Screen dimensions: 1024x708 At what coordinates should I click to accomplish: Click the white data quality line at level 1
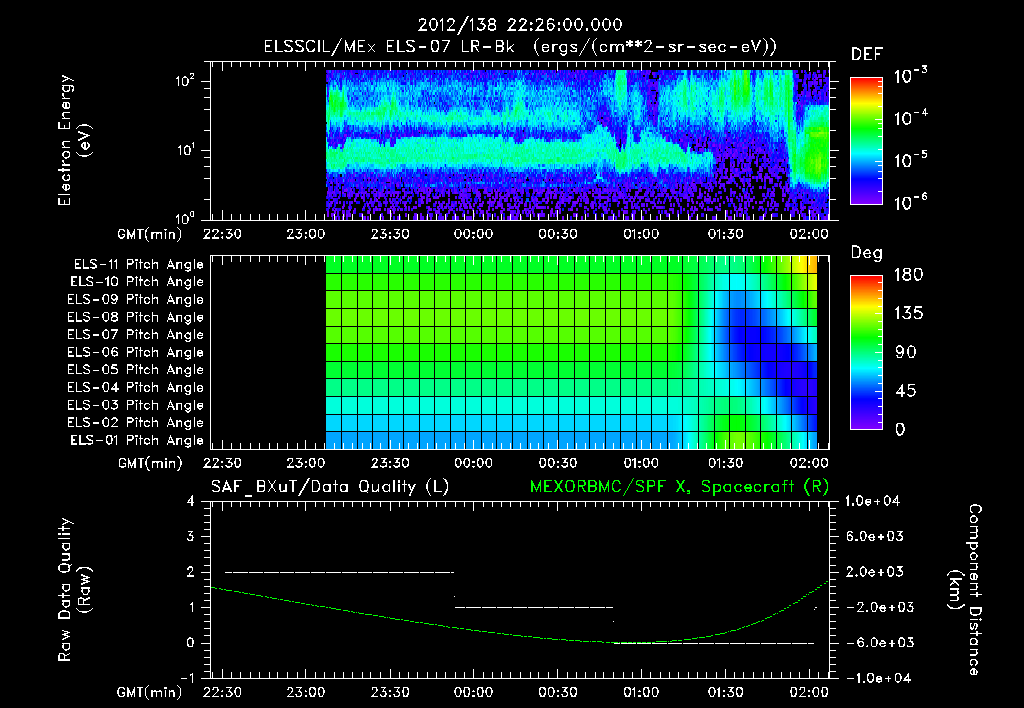click(x=534, y=607)
